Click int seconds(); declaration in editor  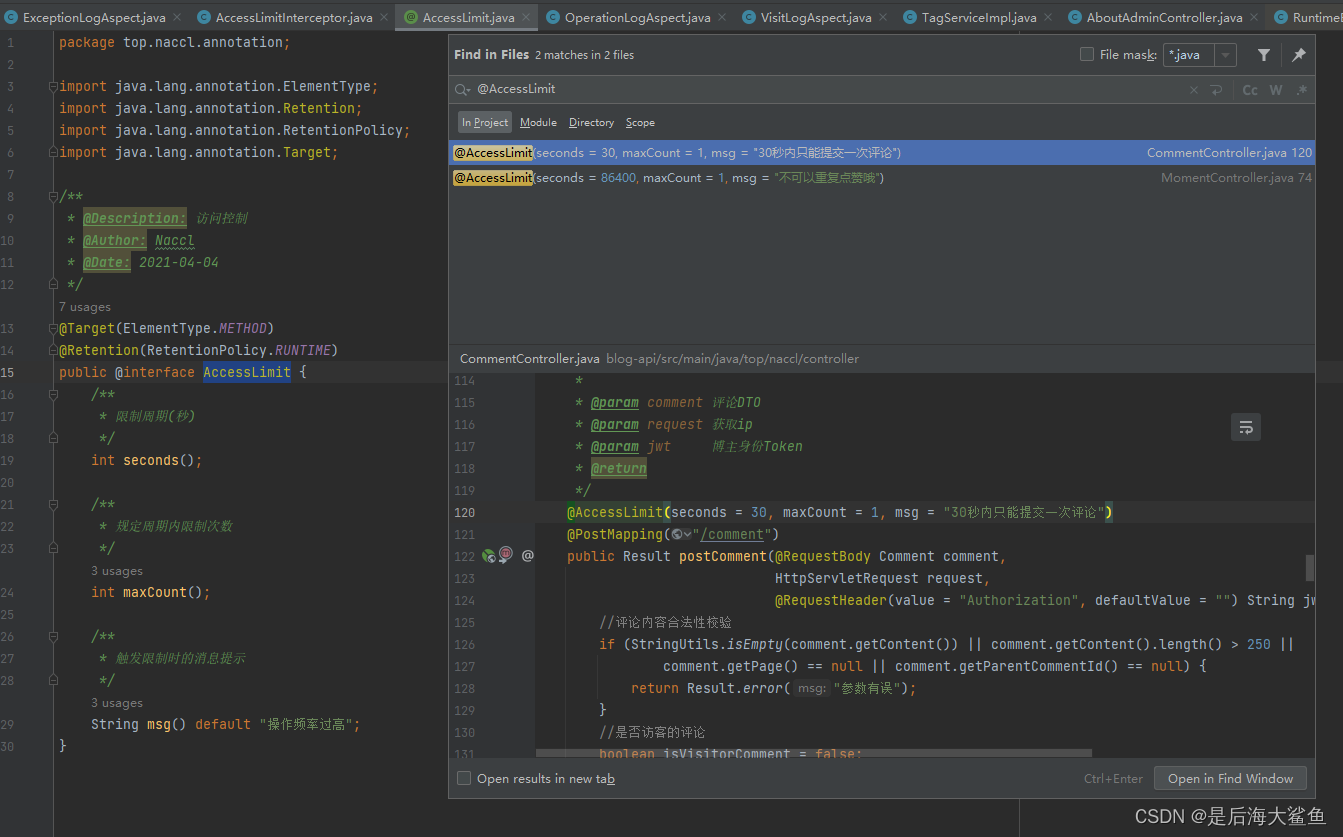coord(147,460)
